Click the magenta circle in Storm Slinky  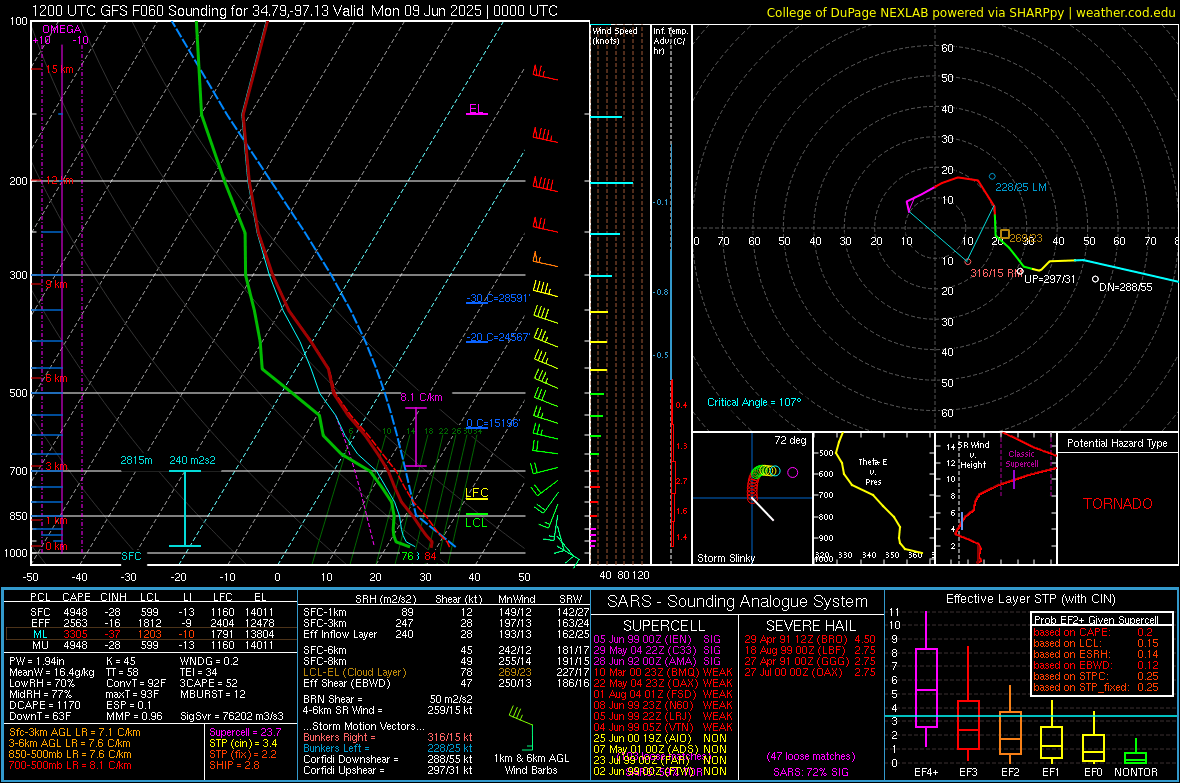point(792,472)
